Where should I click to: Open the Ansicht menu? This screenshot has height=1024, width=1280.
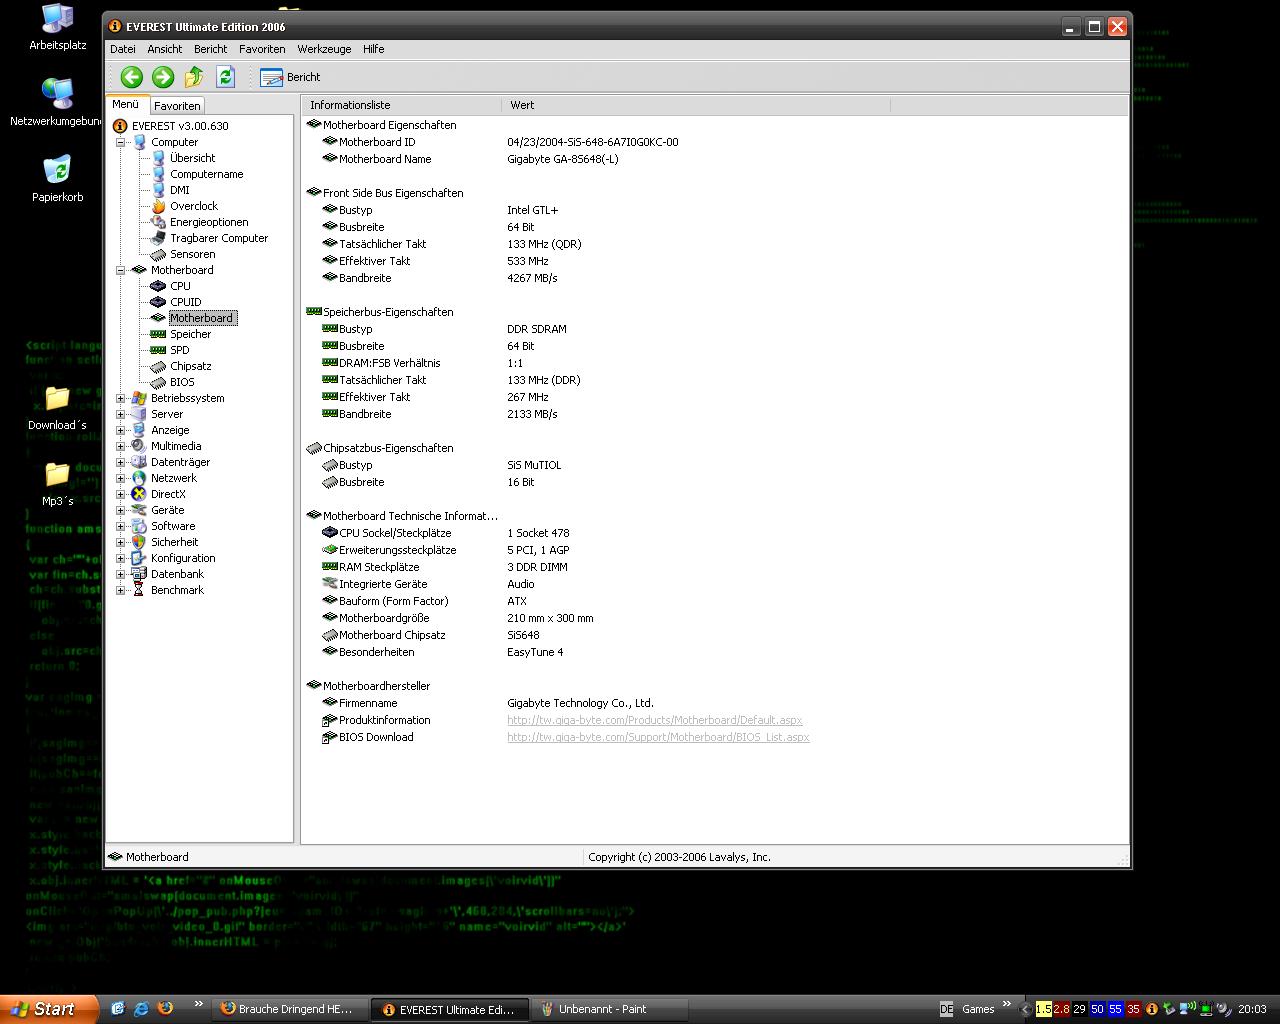165,49
